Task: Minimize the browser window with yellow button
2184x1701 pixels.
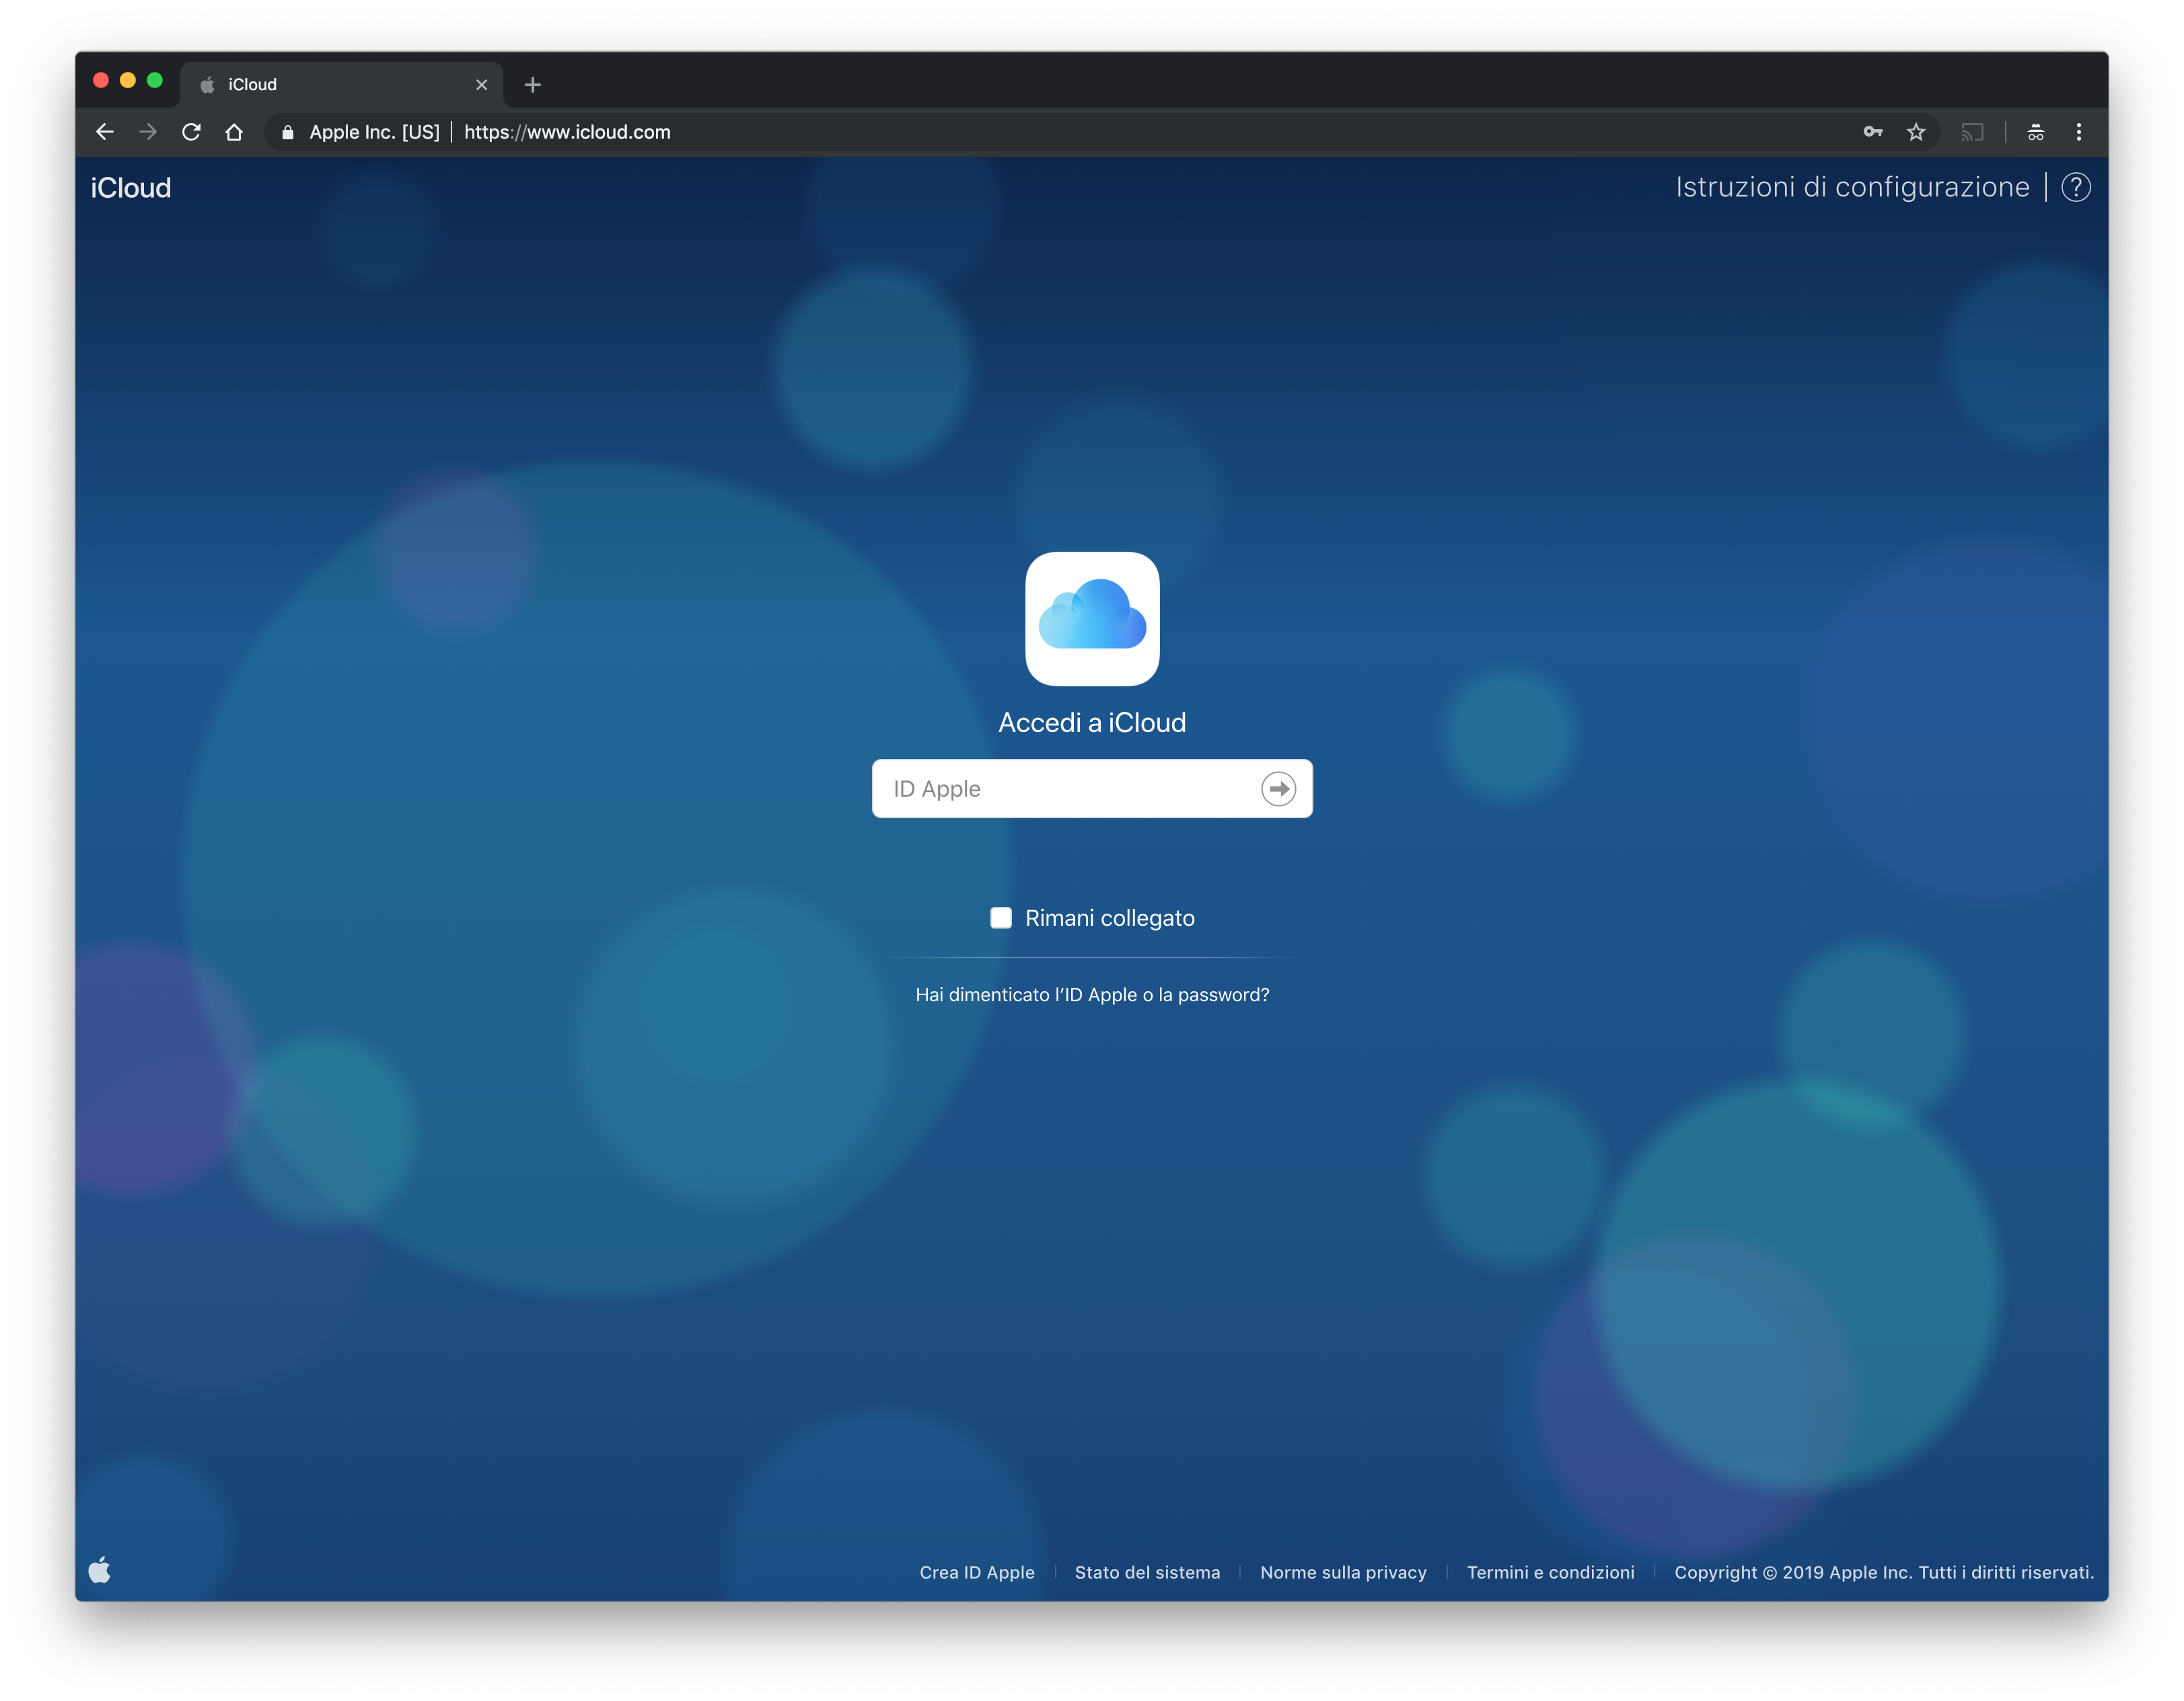Action: coord(128,81)
